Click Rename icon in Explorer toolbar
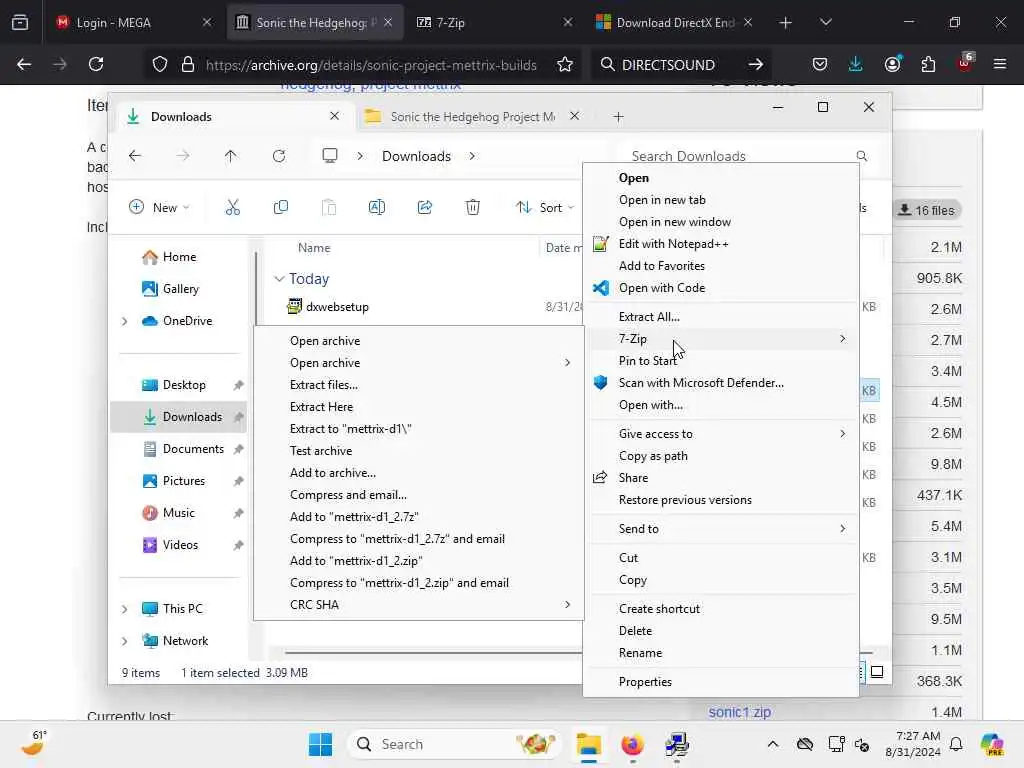The image size is (1024, 768). [377, 208]
